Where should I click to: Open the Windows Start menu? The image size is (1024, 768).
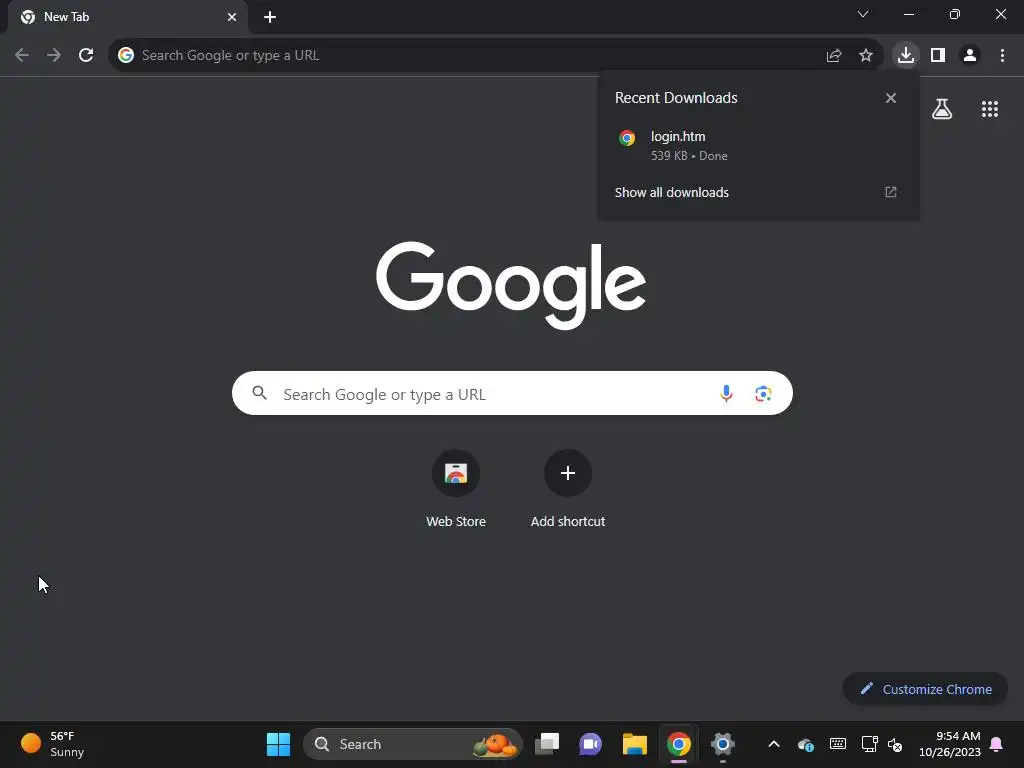(278, 744)
